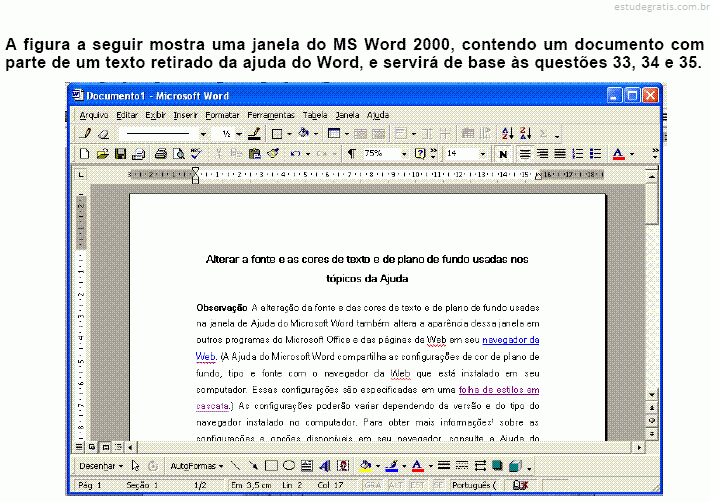Viewport: 711px width, 502px height.
Task: Open the Ferramentas menu
Action: tap(271, 115)
